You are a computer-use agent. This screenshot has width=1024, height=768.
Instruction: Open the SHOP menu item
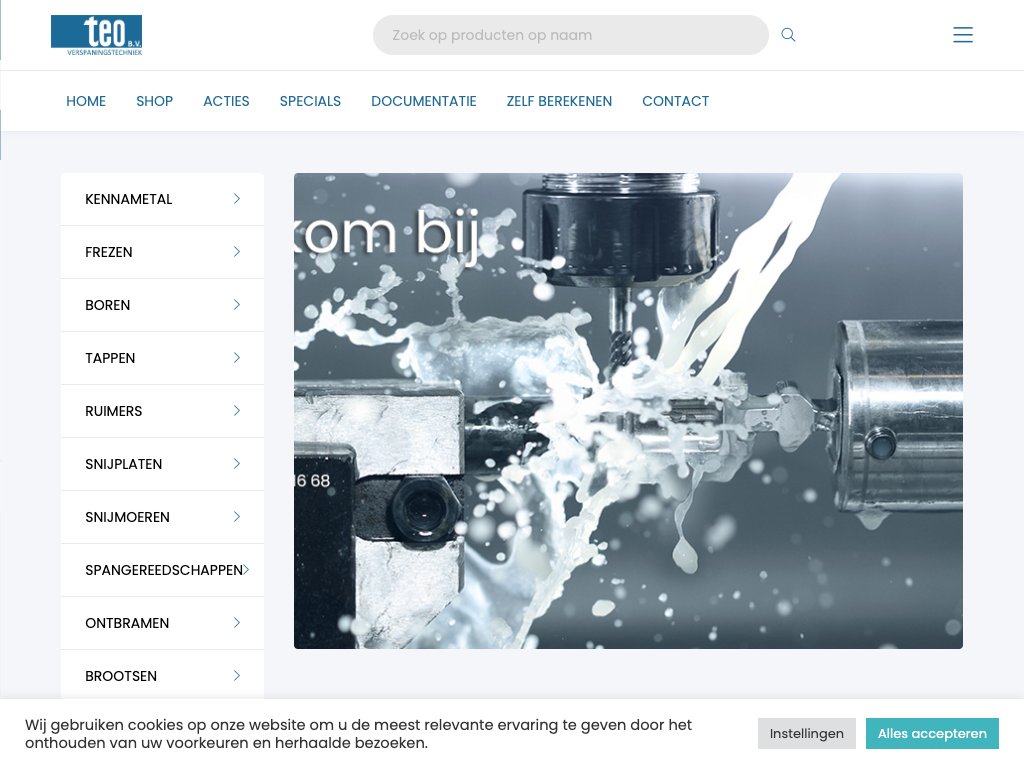coord(154,101)
